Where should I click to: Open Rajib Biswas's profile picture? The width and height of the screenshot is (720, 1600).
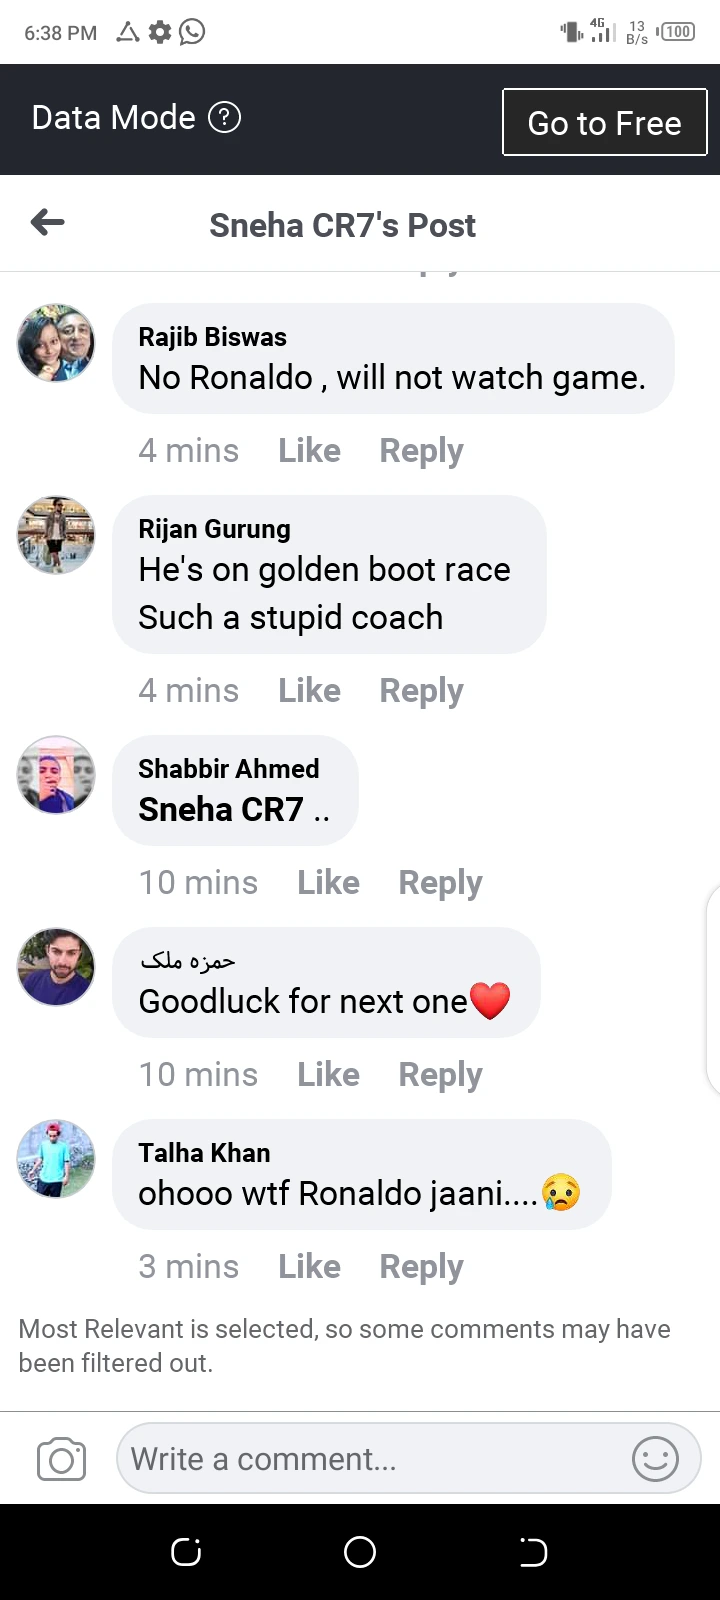tap(56, 343)
